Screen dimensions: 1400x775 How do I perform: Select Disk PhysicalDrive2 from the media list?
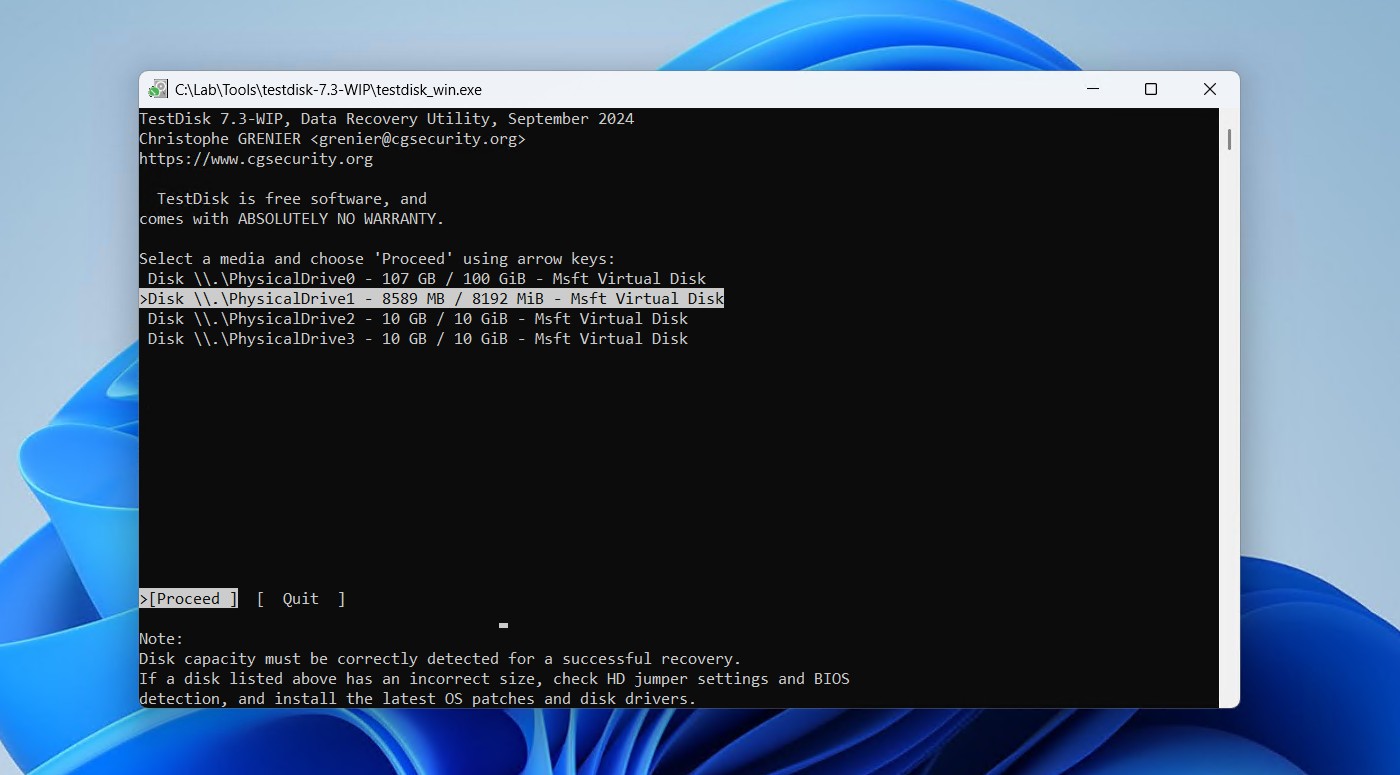pyautogui.click(x=417, y=318)
